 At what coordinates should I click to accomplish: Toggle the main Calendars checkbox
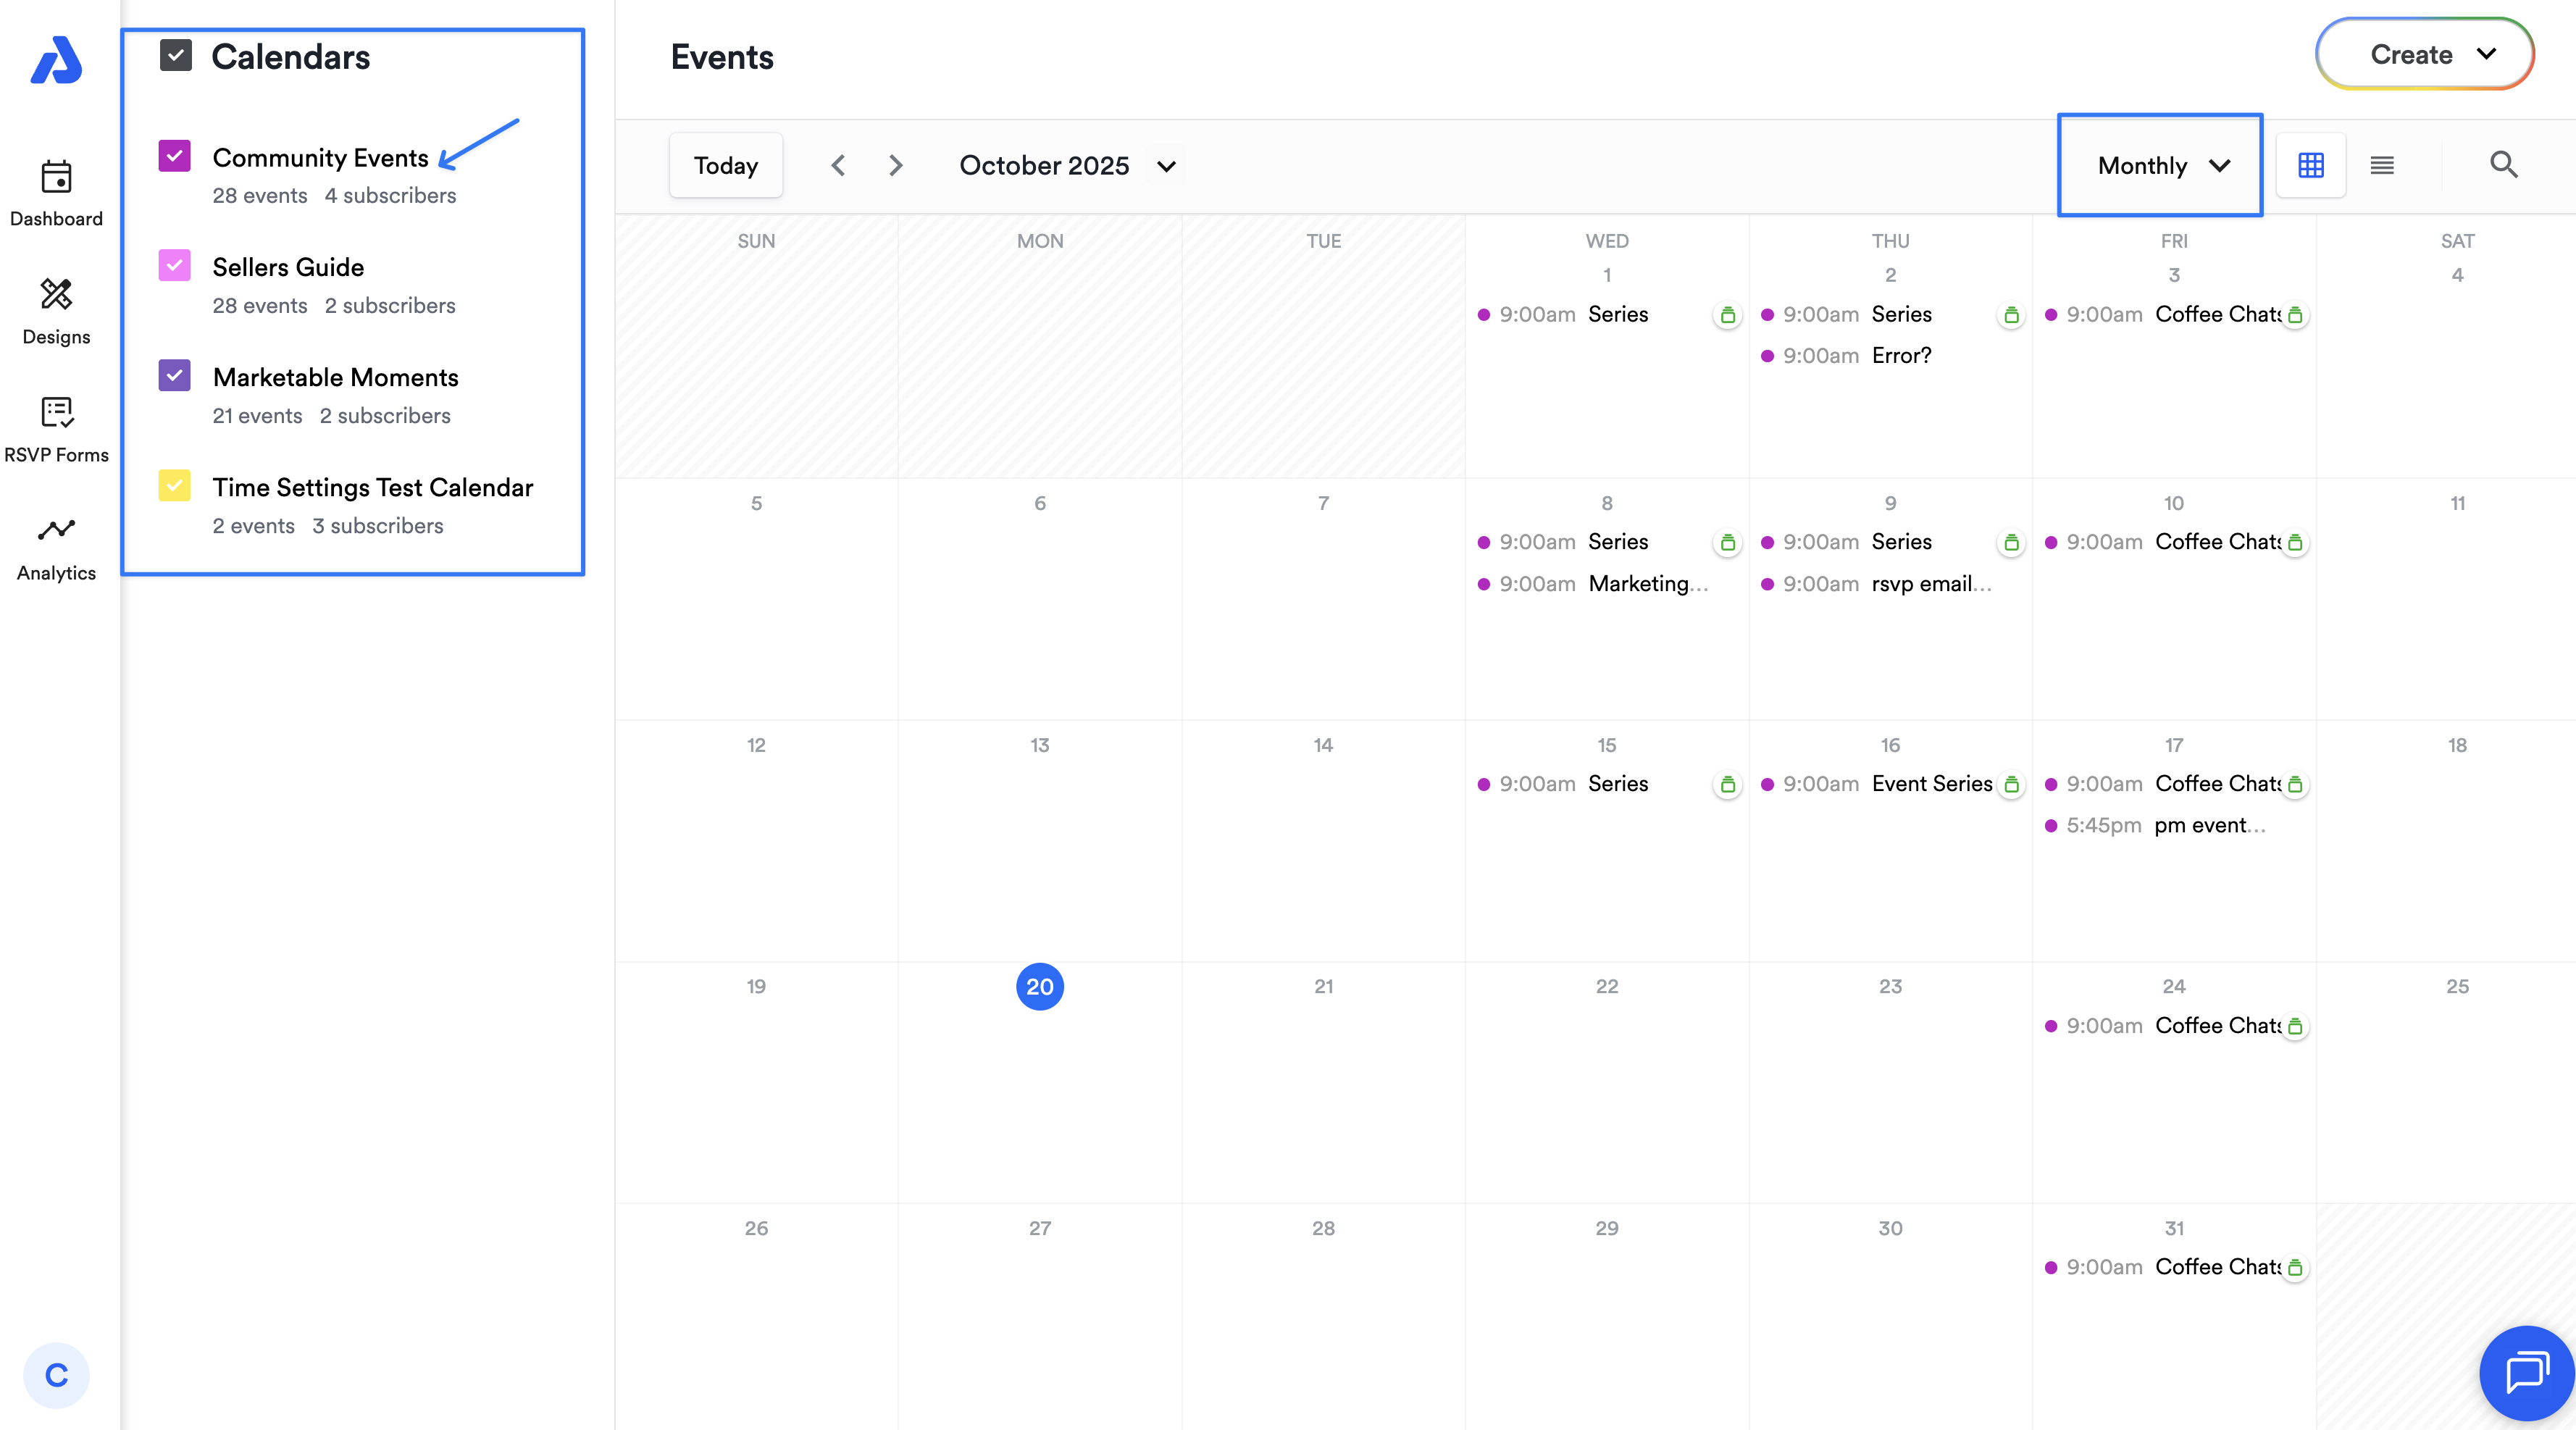coord(176,55)
